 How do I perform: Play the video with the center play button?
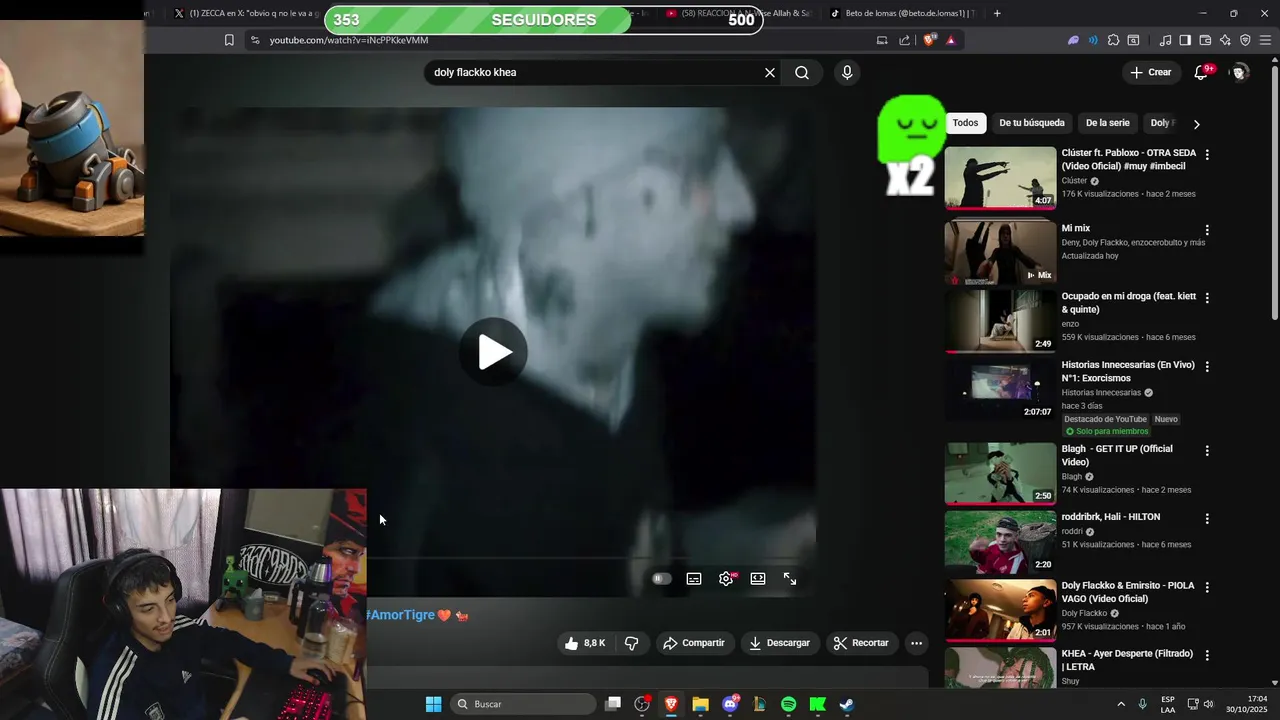pyautogui.click(x=494, y=352)
